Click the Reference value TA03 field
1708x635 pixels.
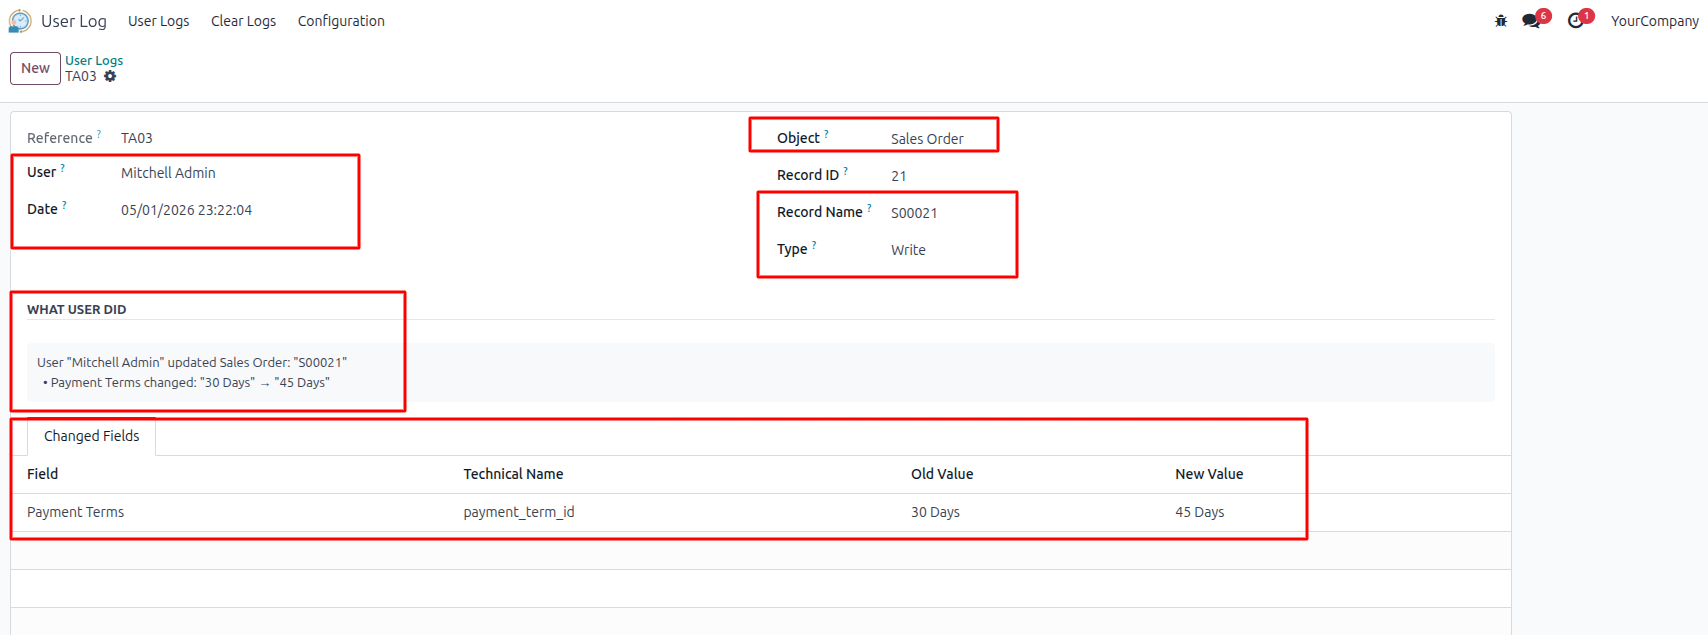[137, 138]
